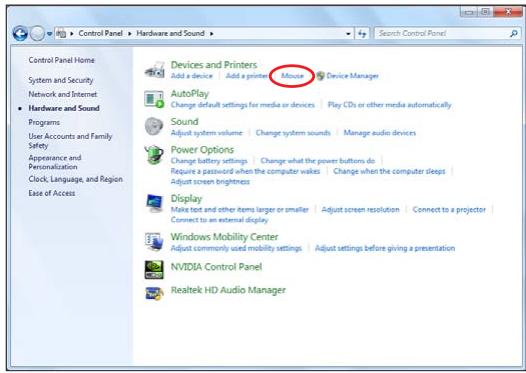
Task: Expand arrow after Control Panel breadcrumb
Action: pyautogui.click(x=129, y=34)
